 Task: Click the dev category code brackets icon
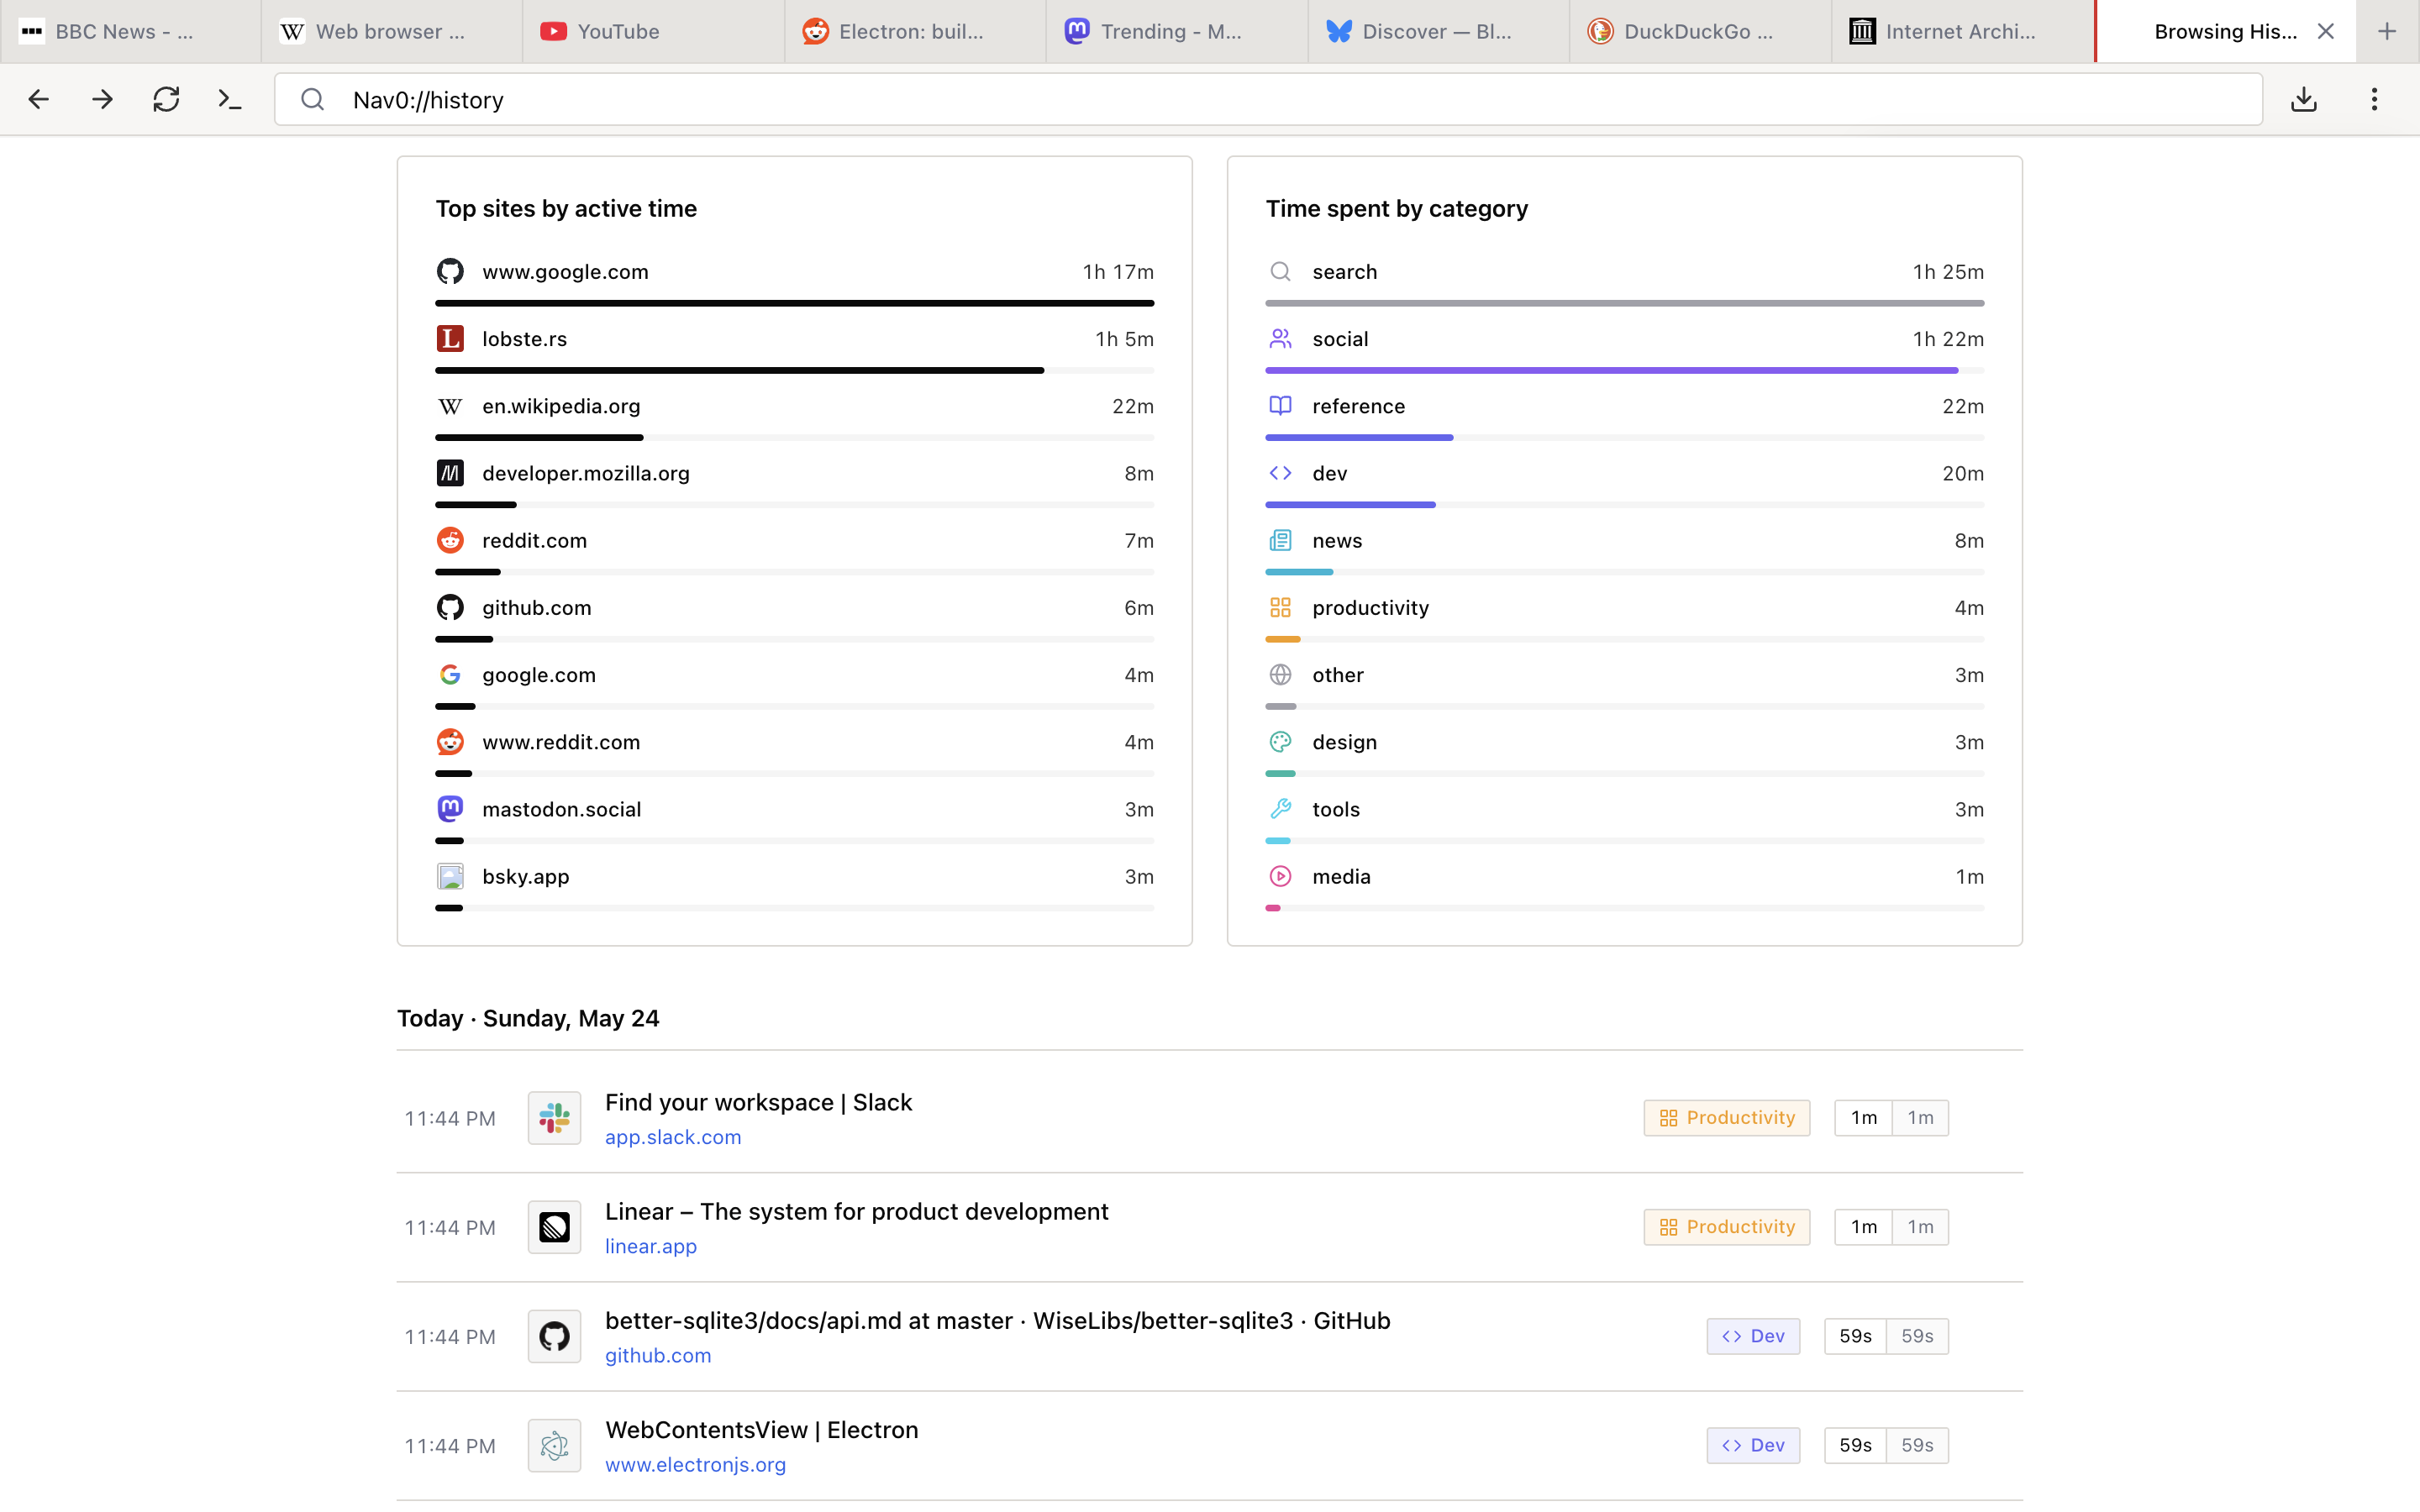(1280, 473)
